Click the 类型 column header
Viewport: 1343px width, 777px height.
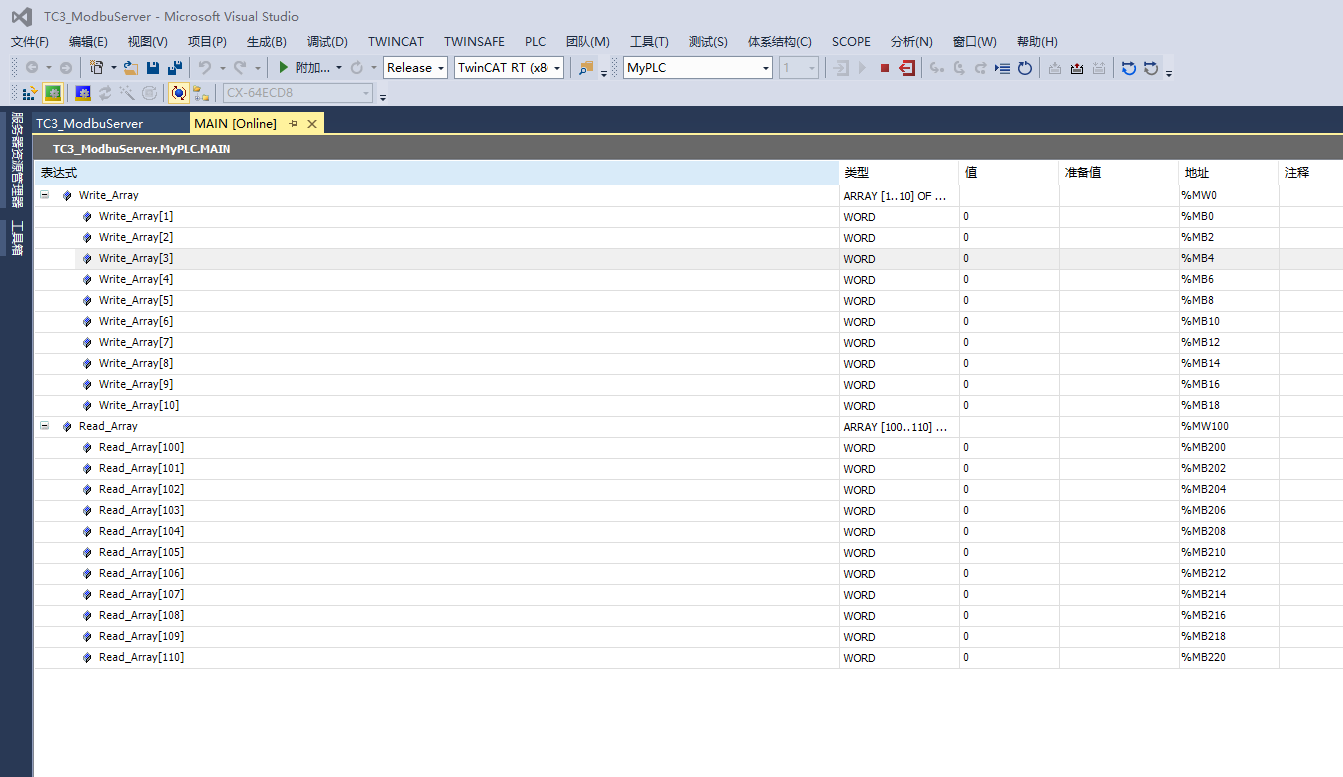pyautogui.click(x=898, y=173)
